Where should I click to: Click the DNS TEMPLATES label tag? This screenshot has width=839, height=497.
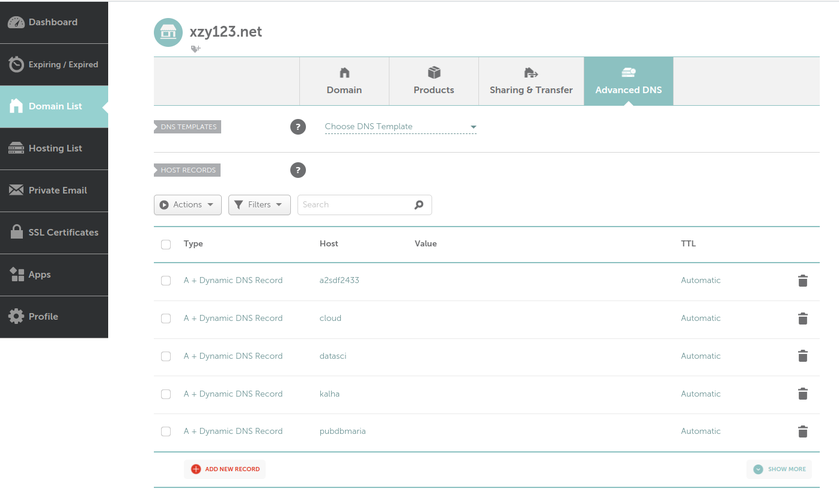pyautogui.click(x=188, y=127)
